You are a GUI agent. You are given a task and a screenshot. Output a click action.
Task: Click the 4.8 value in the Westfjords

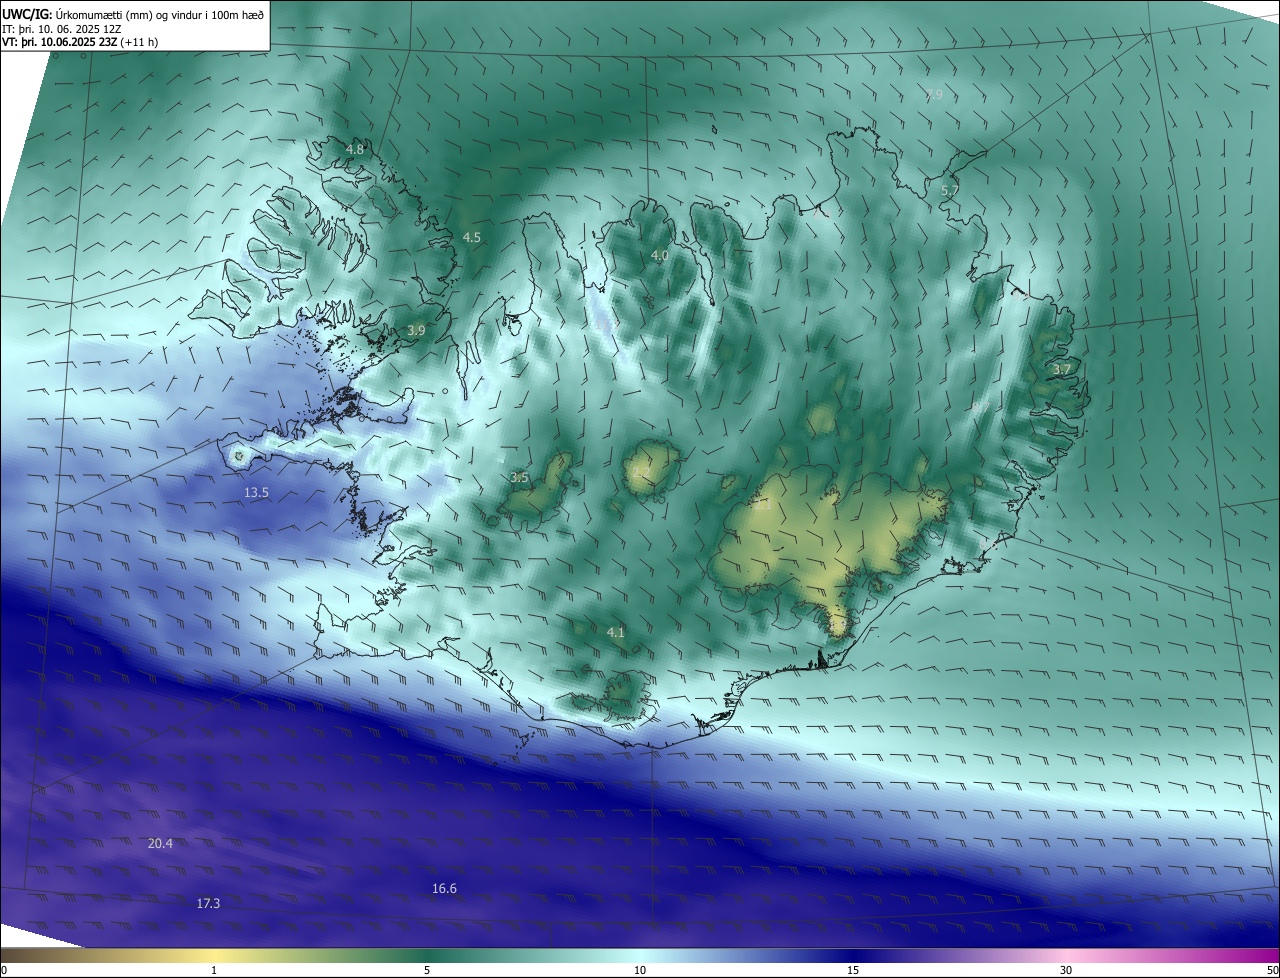pos(355,150)
